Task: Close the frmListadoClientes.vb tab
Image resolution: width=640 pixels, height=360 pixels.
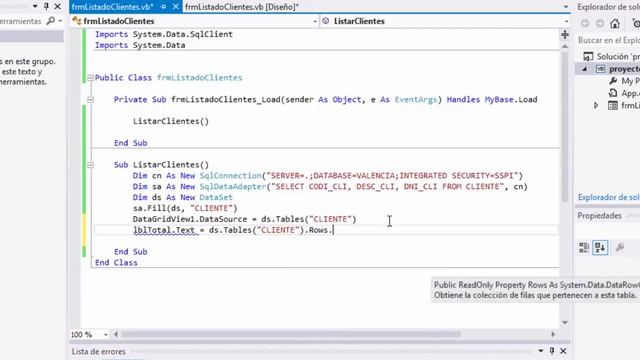Action: tap(176, 7)
